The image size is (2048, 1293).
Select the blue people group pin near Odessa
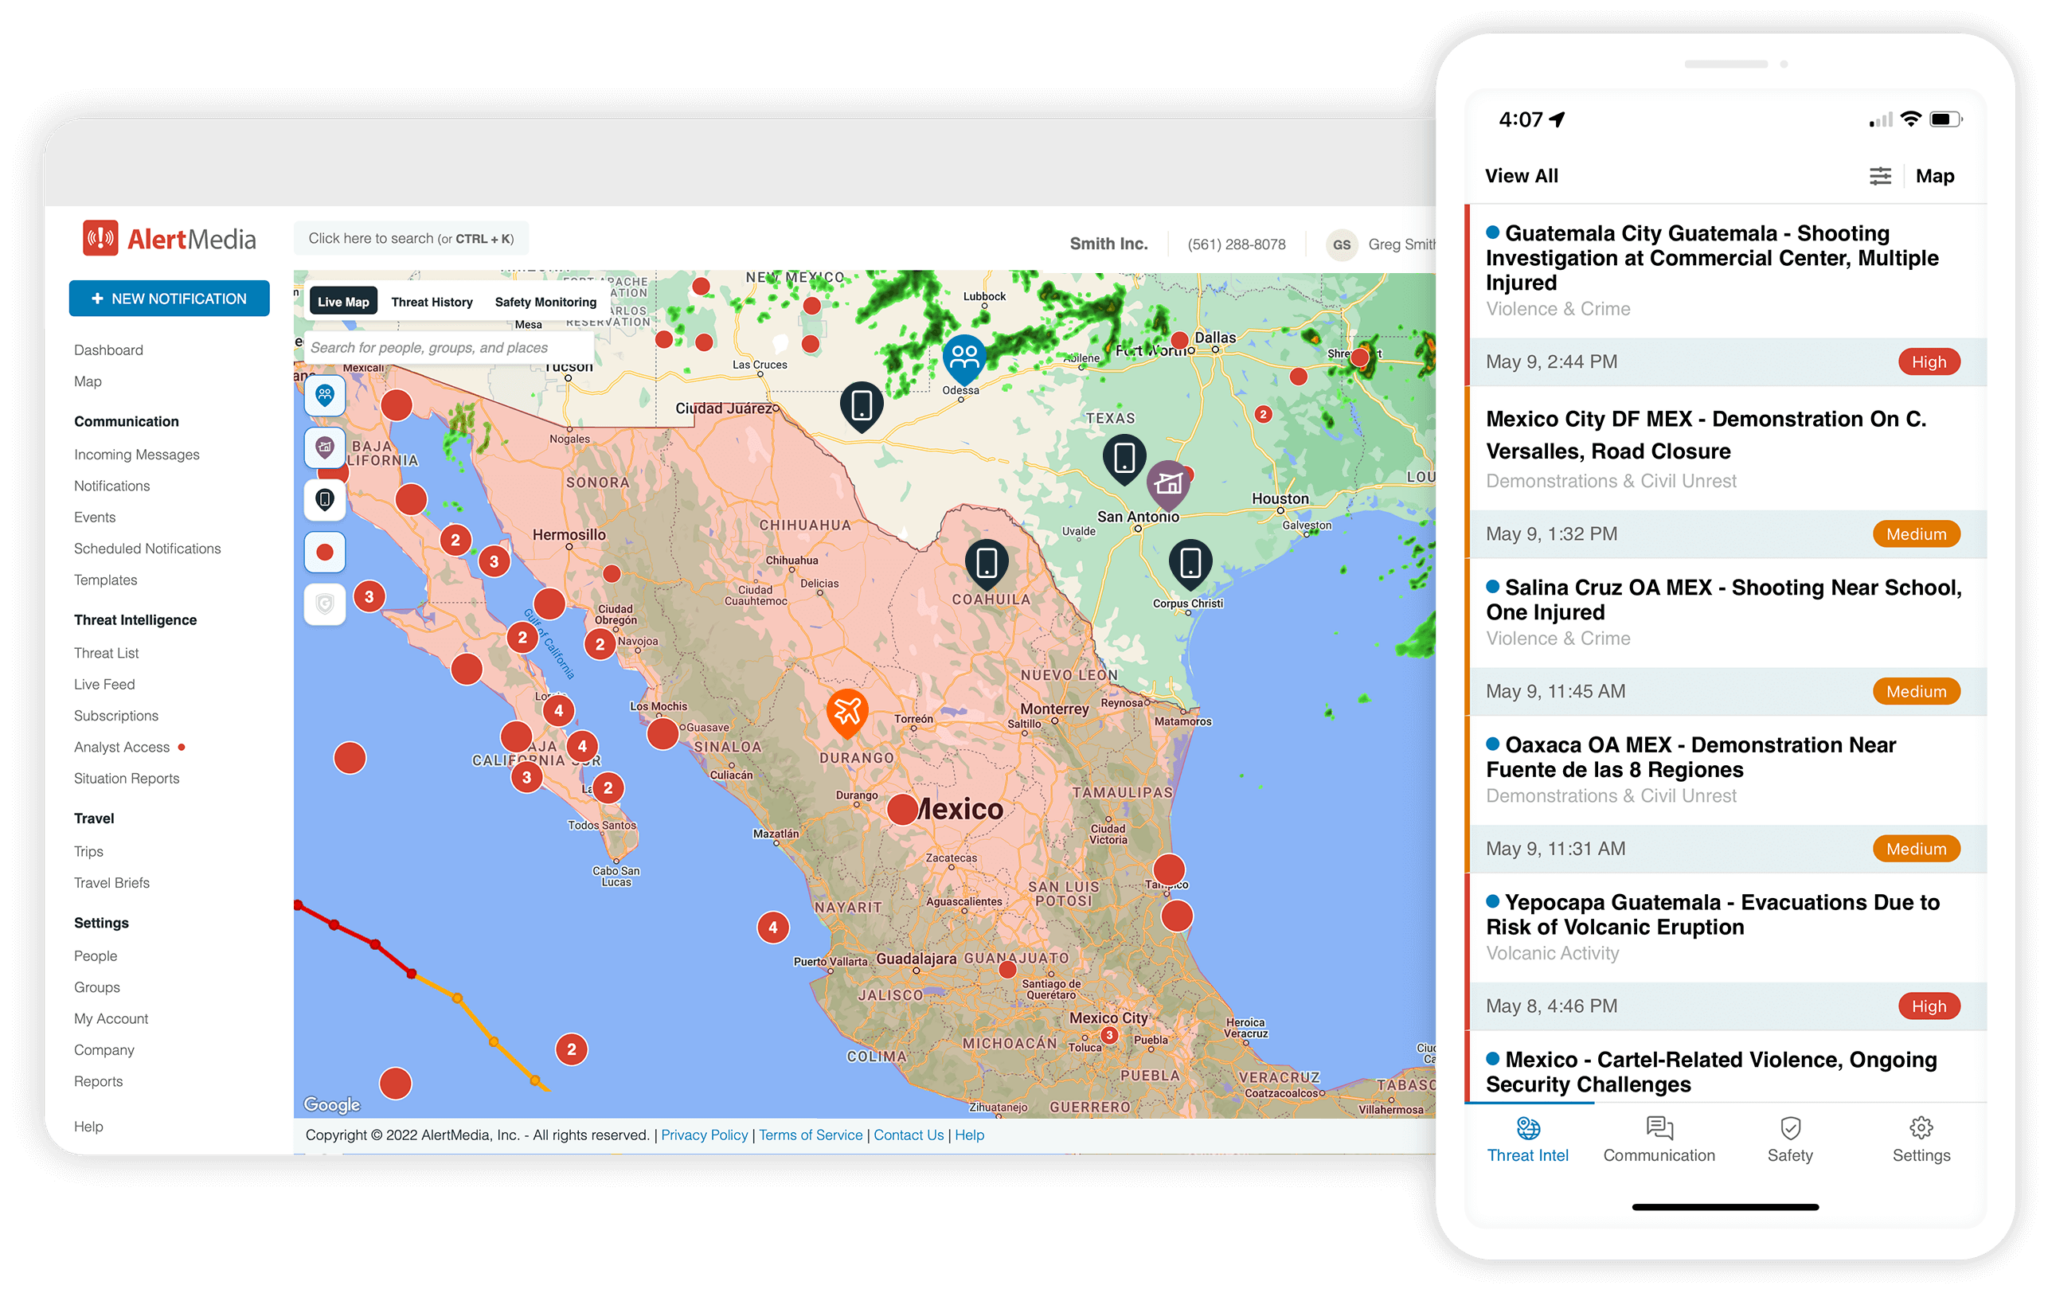coord(964,355)
